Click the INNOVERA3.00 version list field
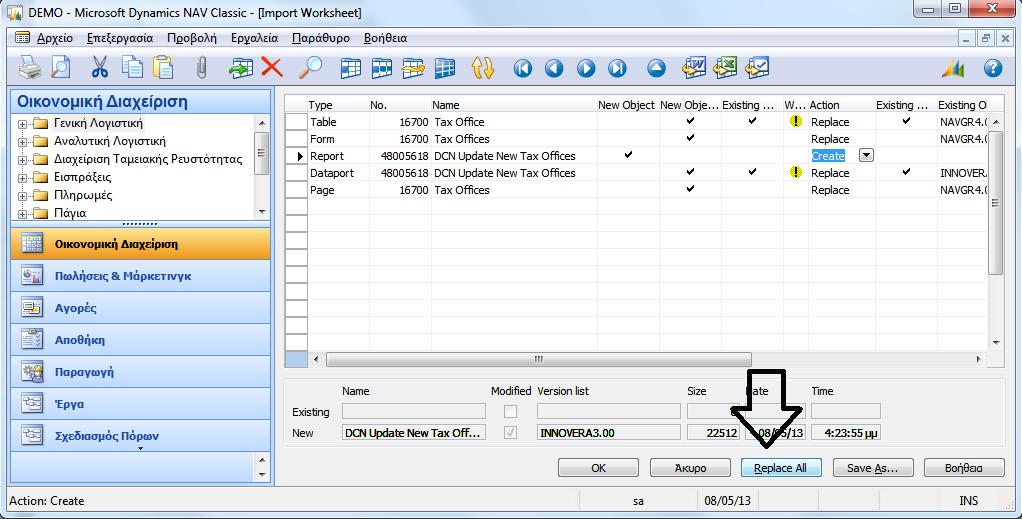The width and height of the screenshot is (1022, 519). (x=608, y=432)
